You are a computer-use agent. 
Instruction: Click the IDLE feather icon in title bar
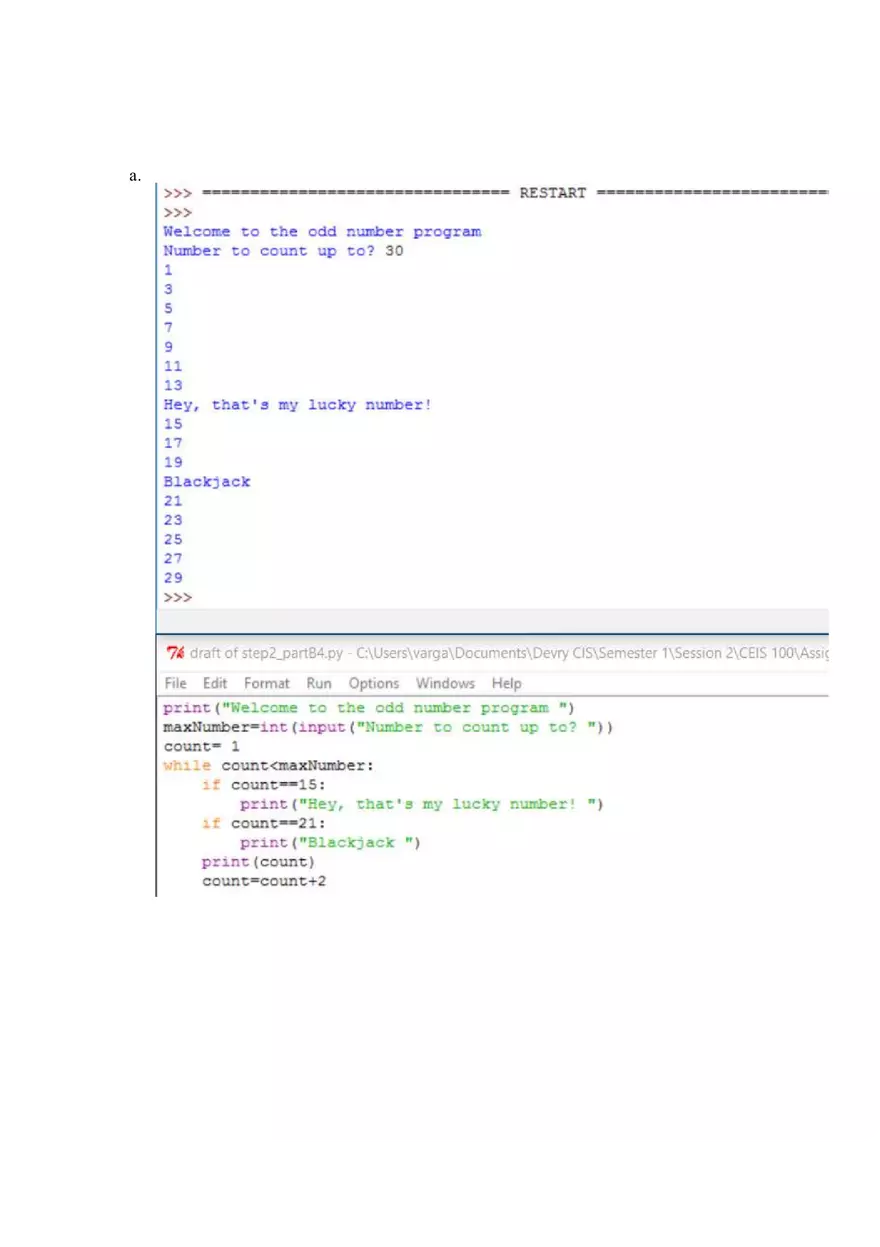tap(175, 653)
